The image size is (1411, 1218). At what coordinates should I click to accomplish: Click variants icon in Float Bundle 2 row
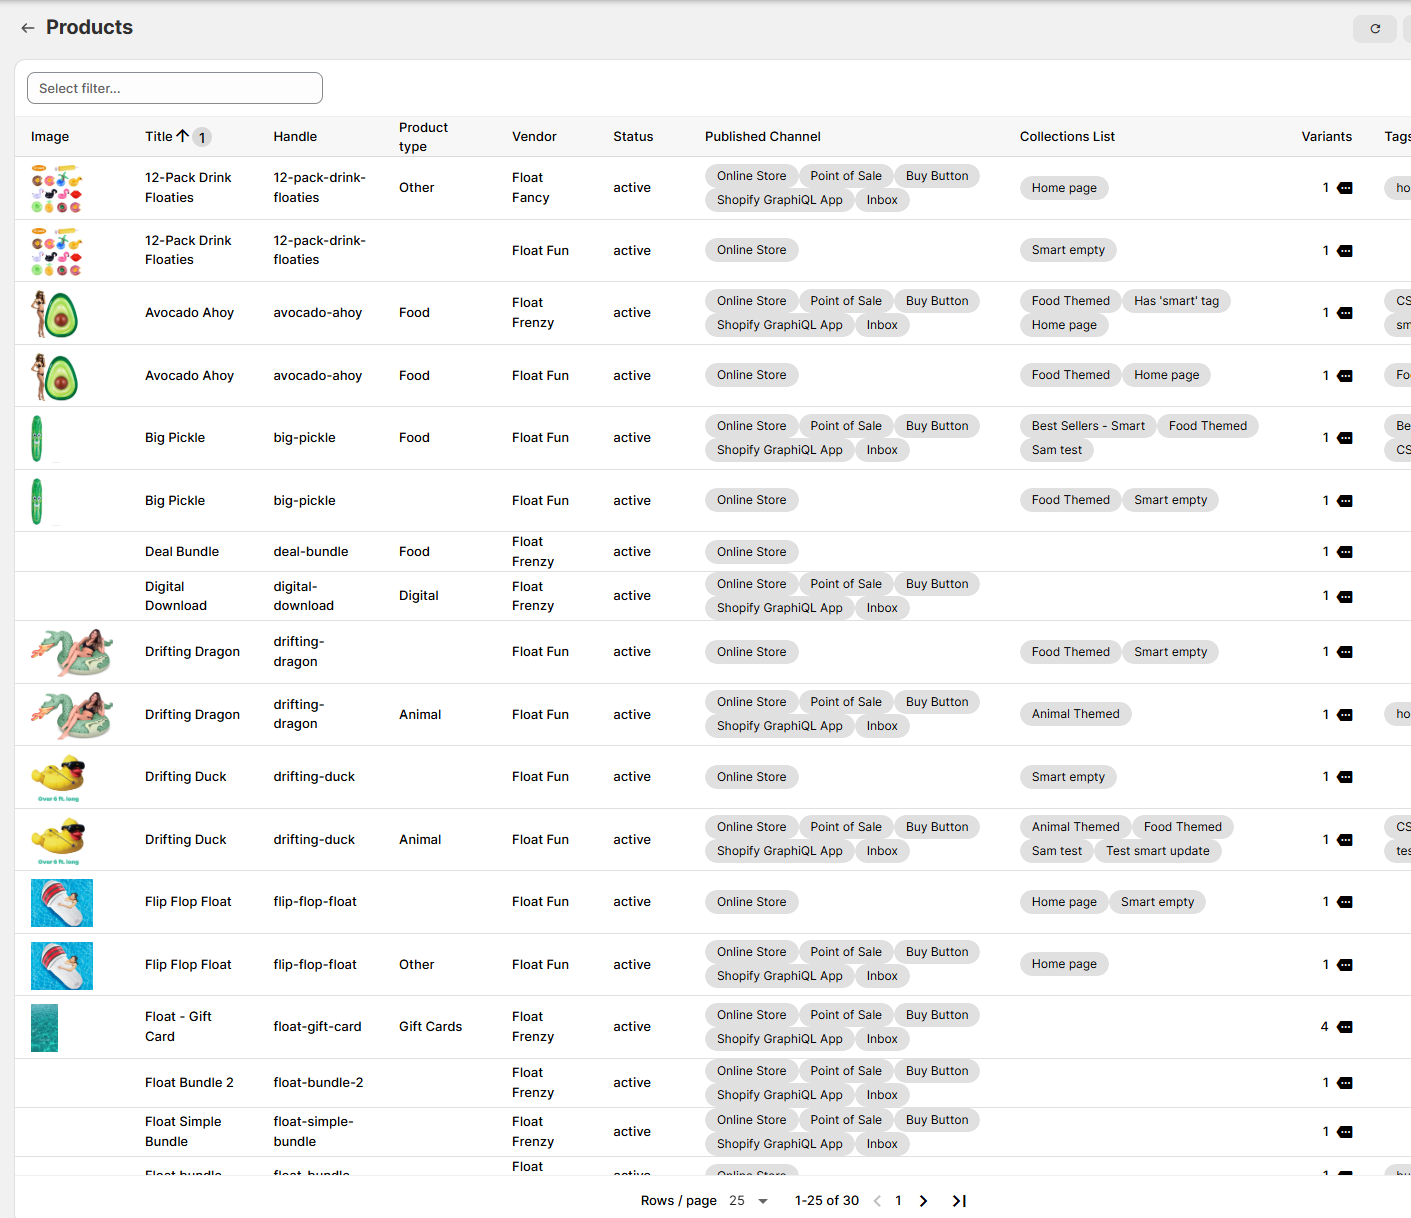point(1345,1083)
